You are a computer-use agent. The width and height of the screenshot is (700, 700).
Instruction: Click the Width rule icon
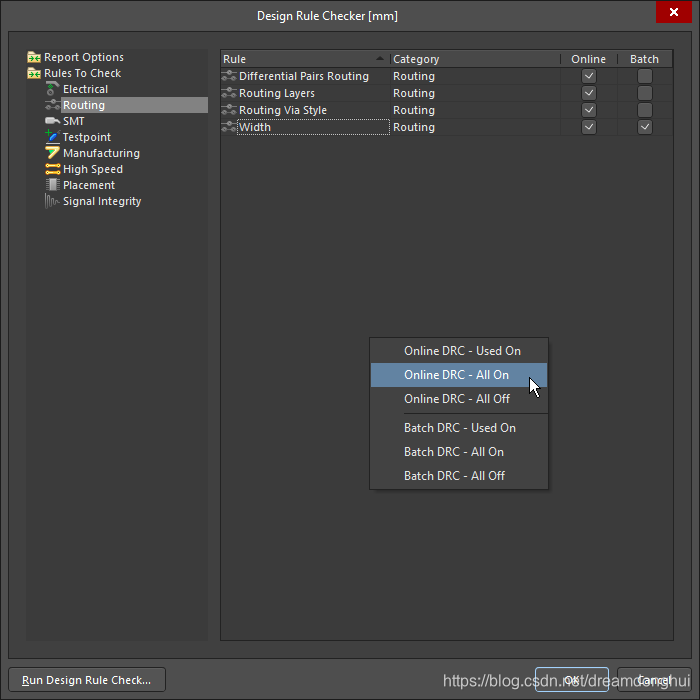pyautogui.click(x=229, y=127)
